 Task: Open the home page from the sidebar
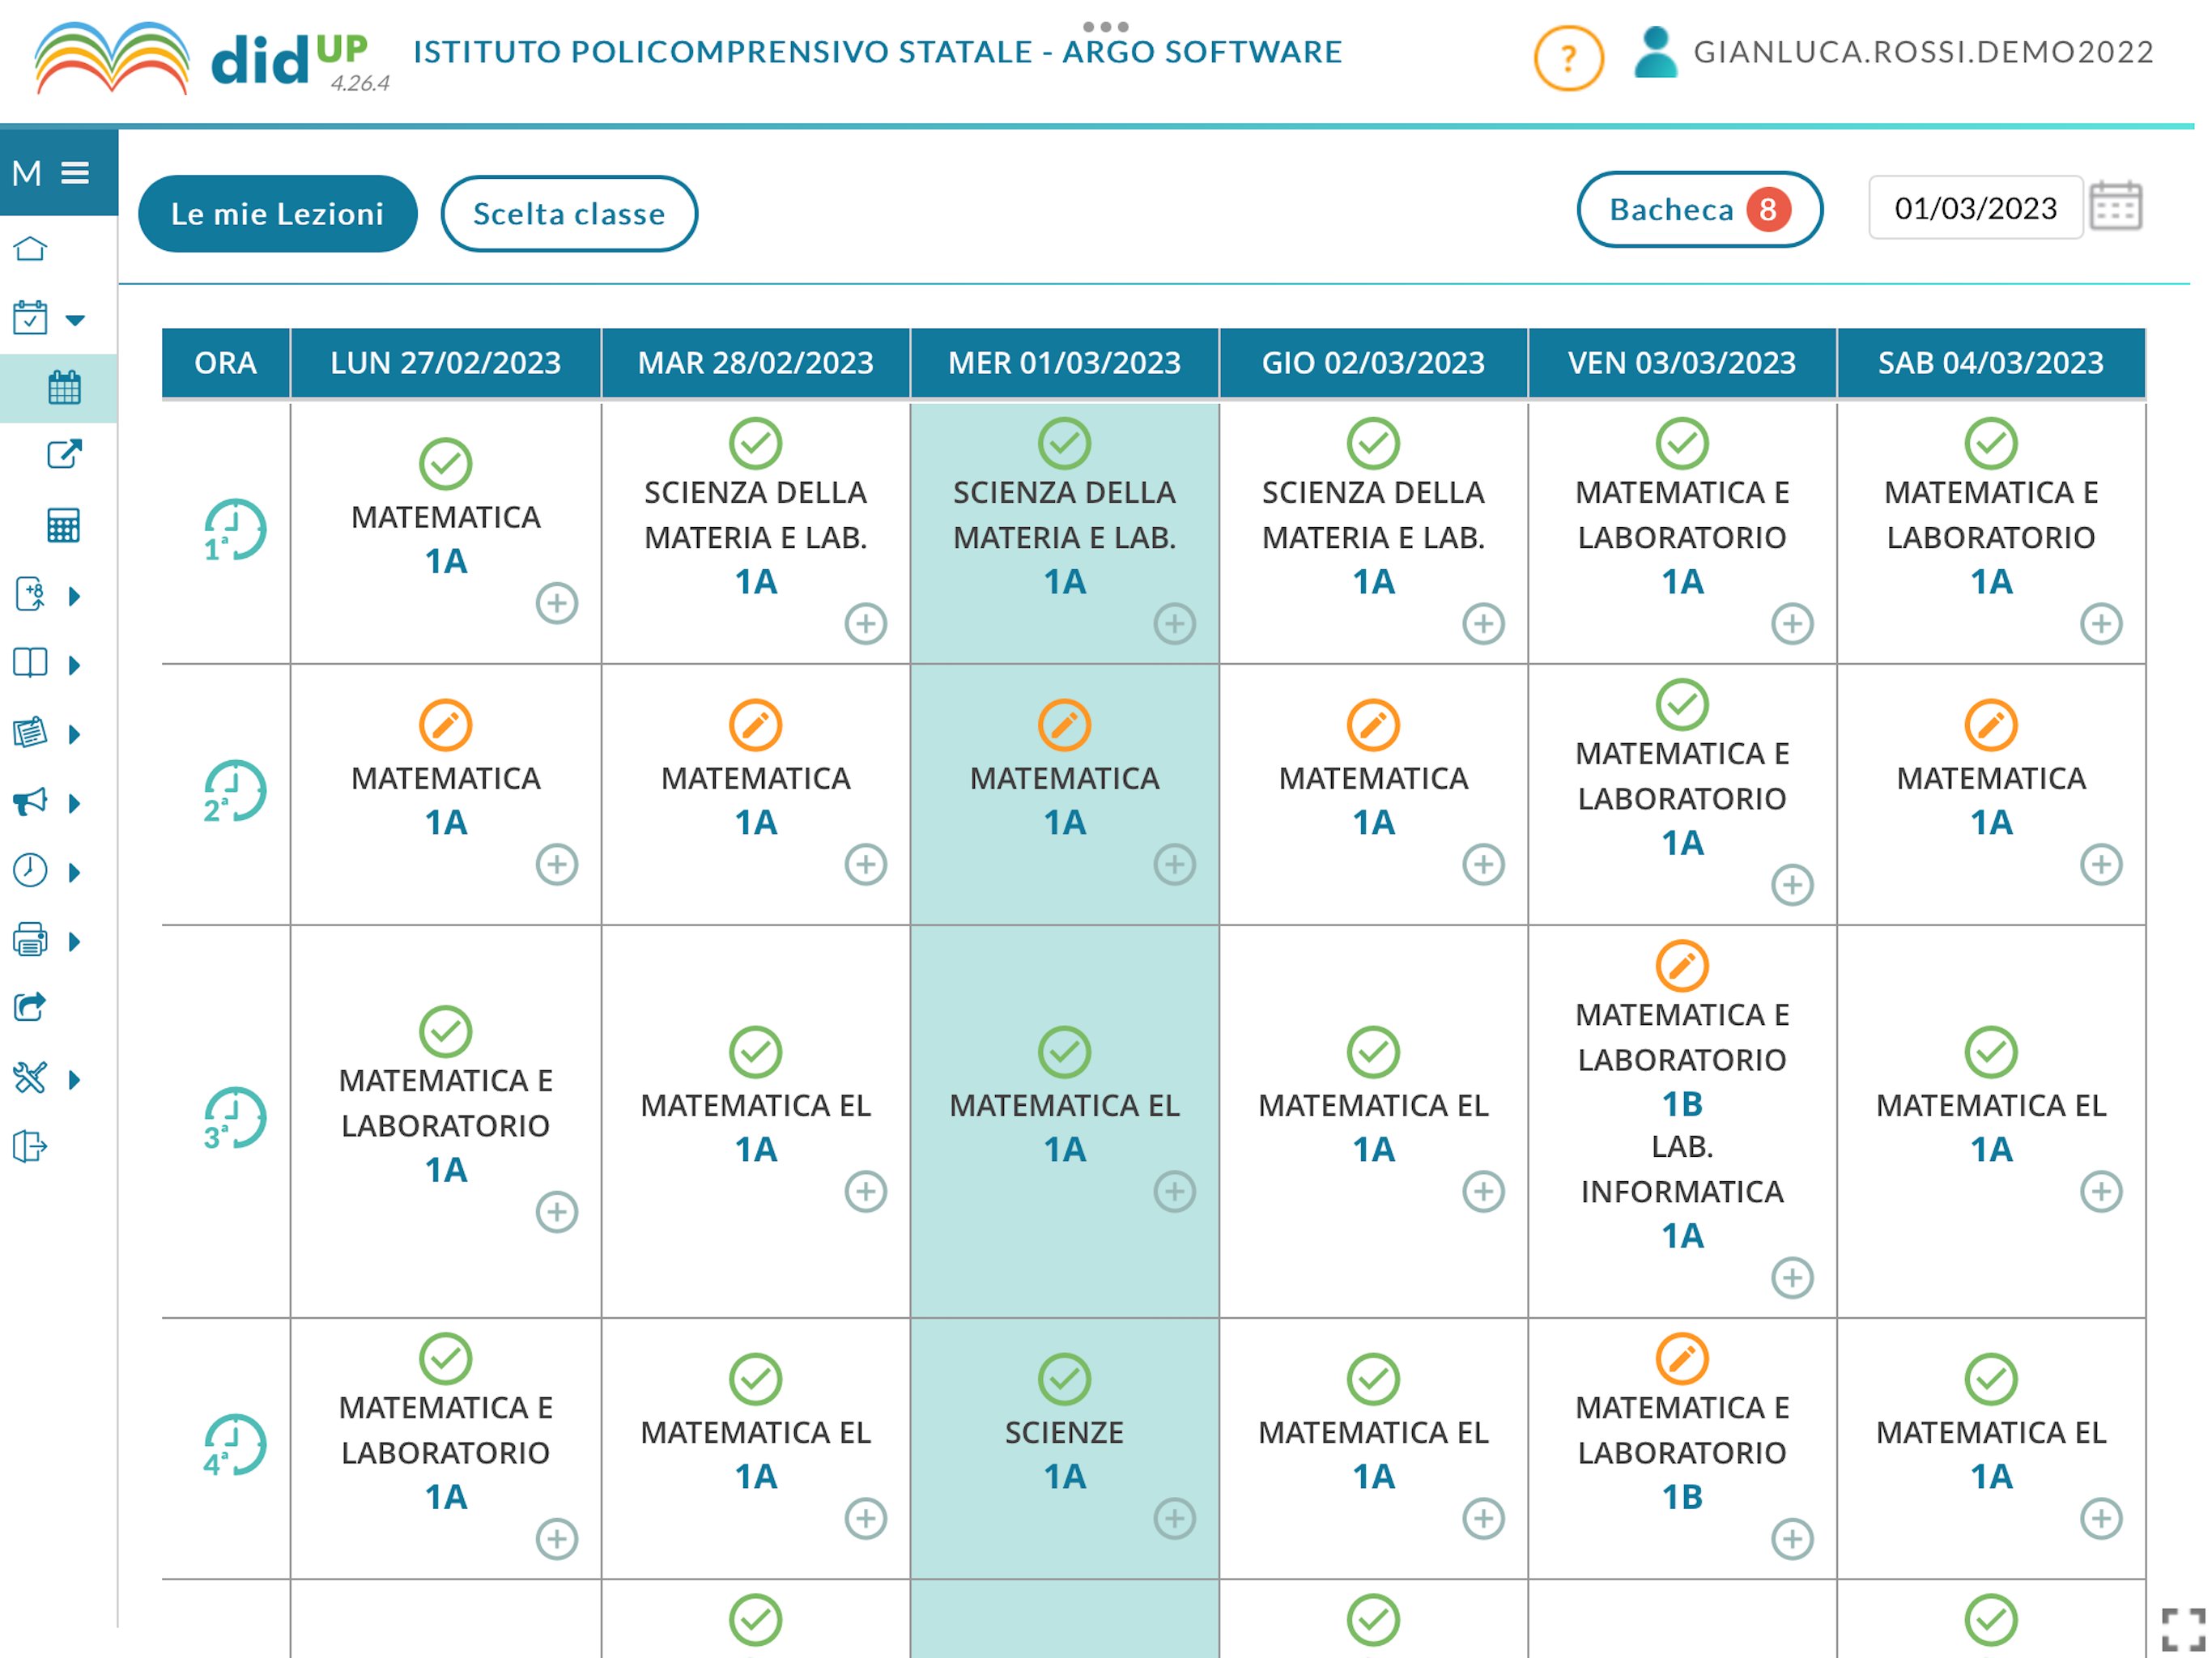point(30,249)
